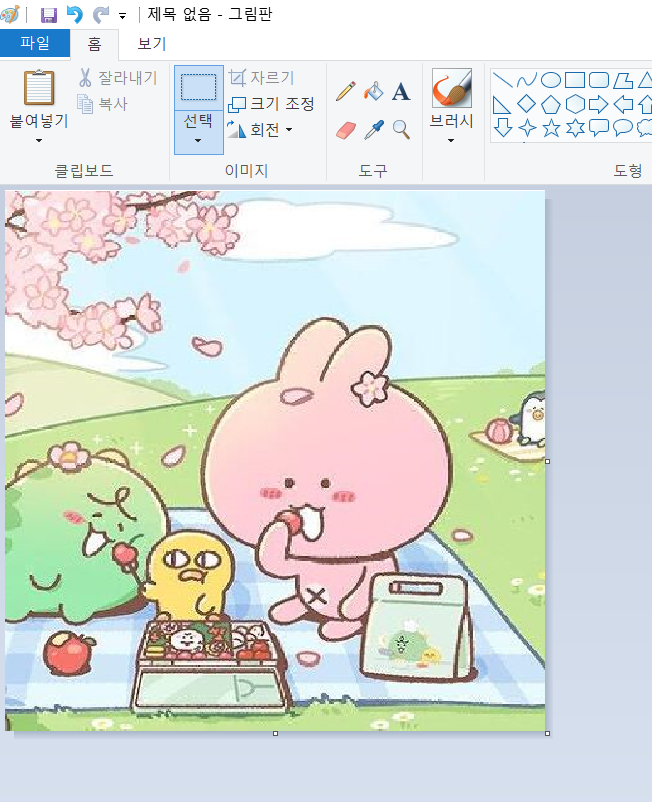This screenshot has height=802, width=652.
Task: Choose the Curve shape
Action: pos(527,80)
